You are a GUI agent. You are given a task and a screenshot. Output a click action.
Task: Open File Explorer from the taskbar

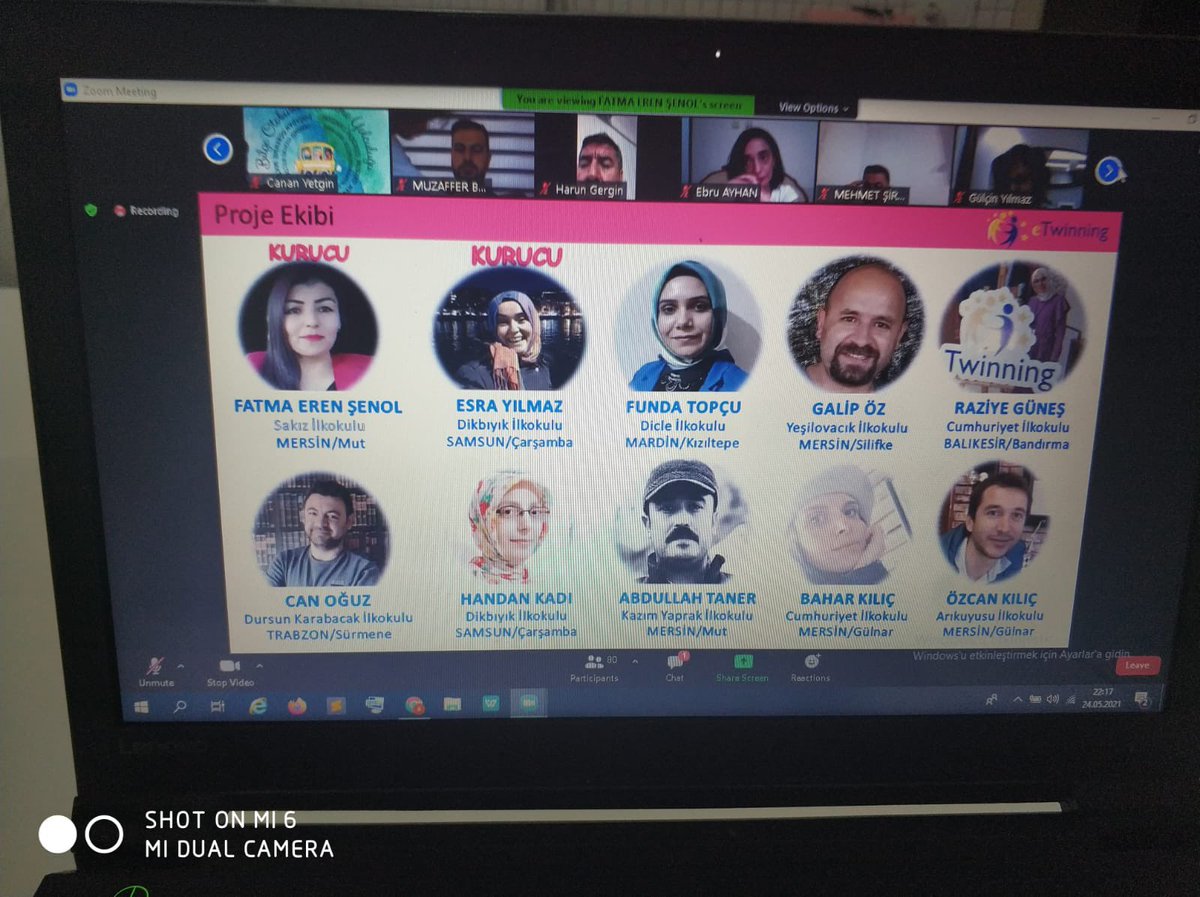tap(452, 705)
